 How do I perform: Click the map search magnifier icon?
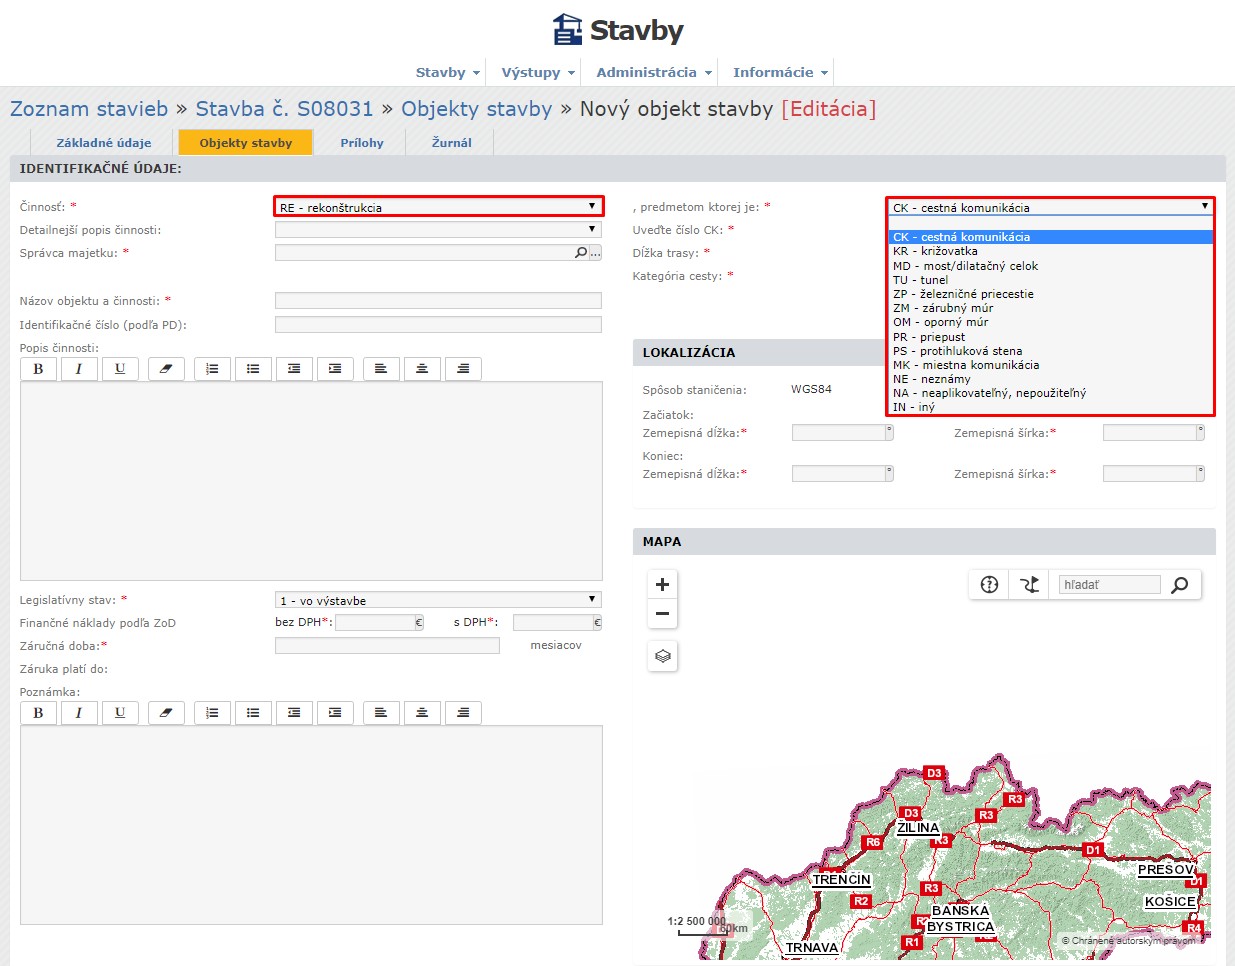(x=1180, y=585)
